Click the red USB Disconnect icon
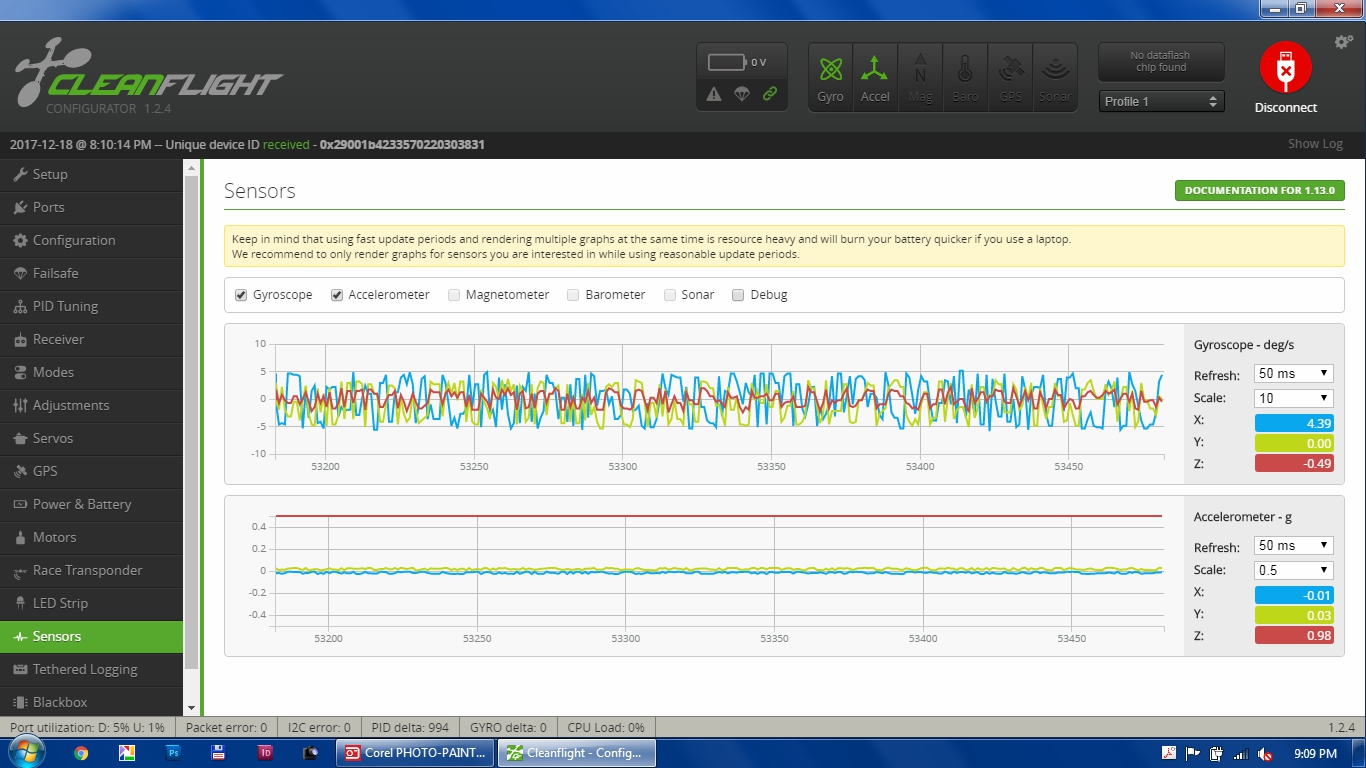The image size is (1366, 768). click(x=1285, y=68)
